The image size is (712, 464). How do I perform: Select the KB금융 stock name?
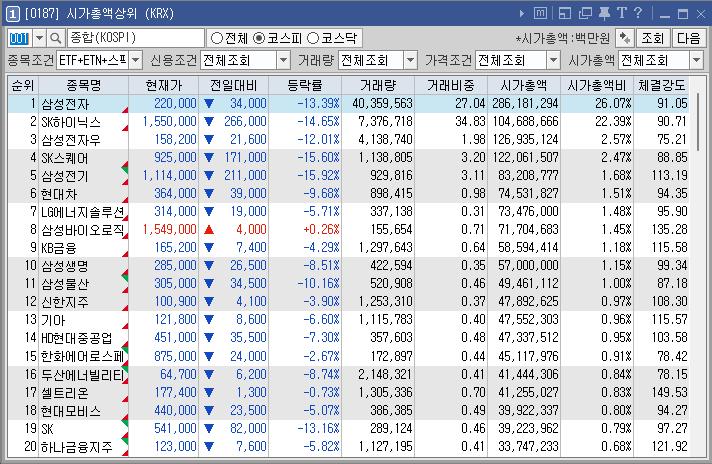pos(59,248)
